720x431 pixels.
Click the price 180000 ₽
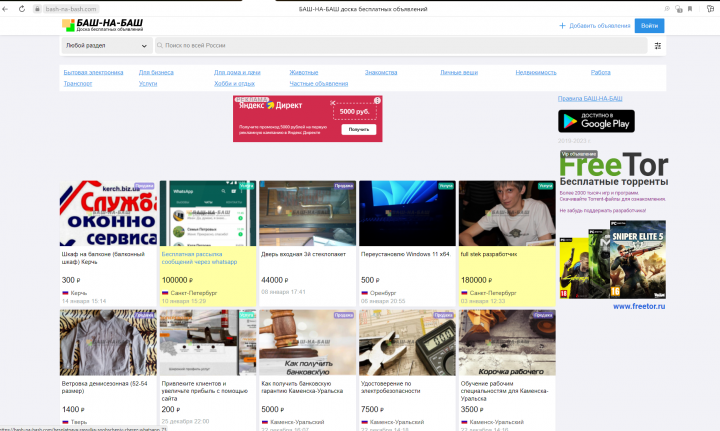click(477, 280)
